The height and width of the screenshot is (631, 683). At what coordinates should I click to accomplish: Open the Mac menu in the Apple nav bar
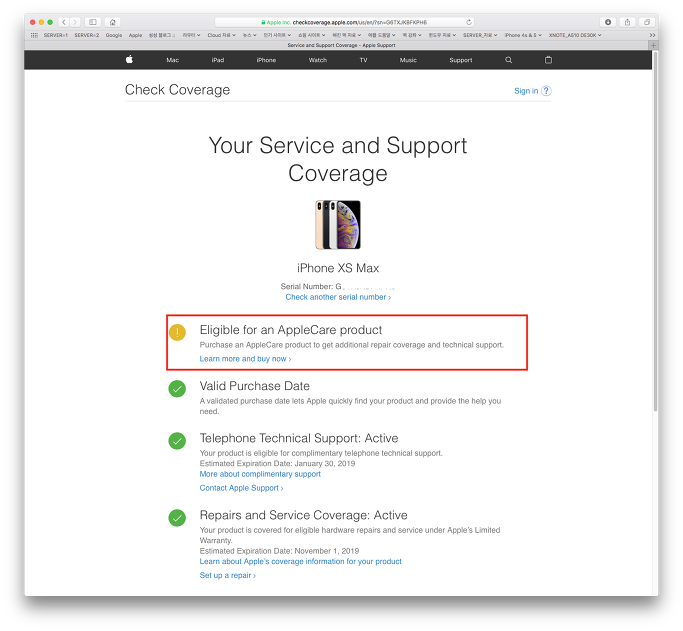click(172, 60)
